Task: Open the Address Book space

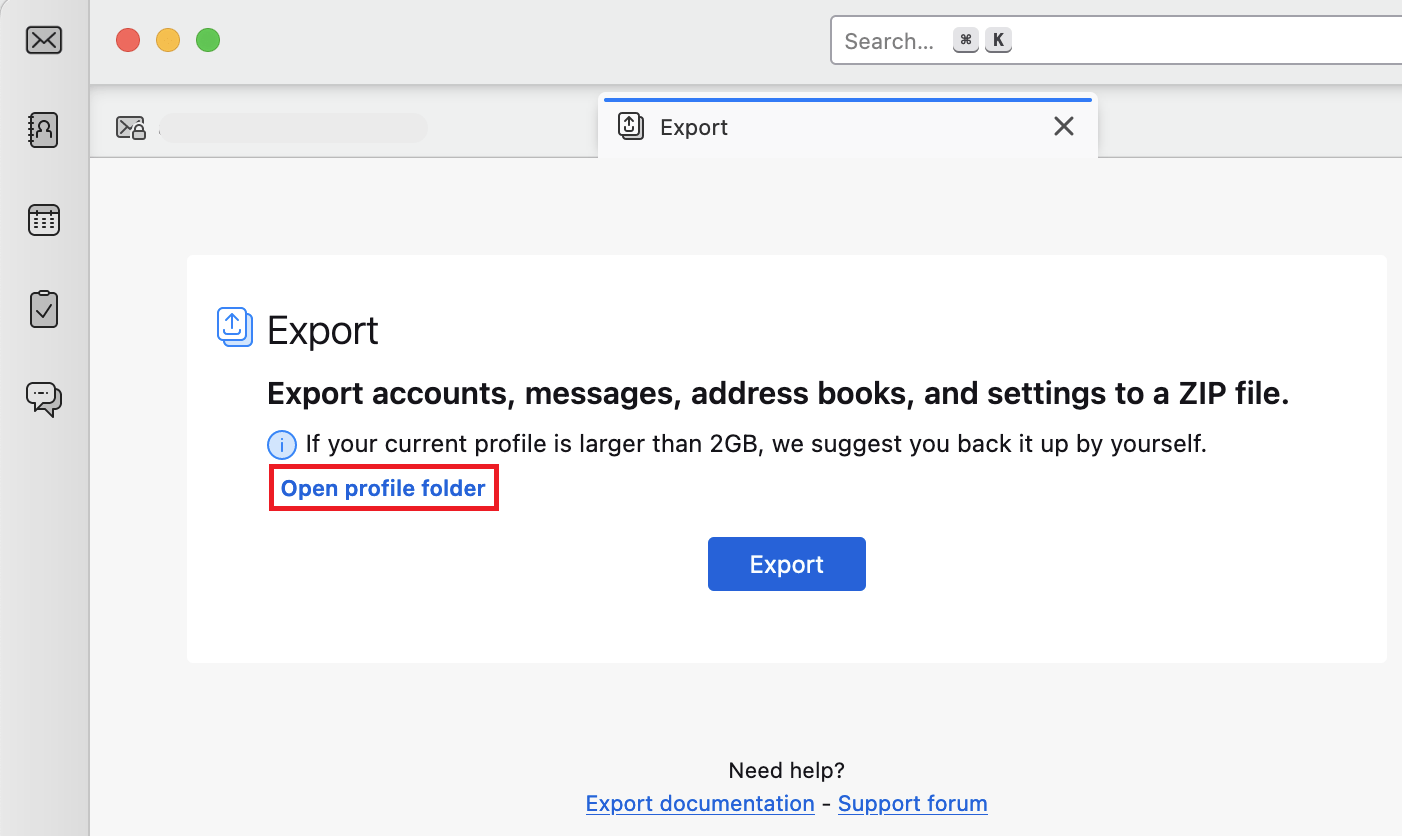Action: click(x=44, y=129)
